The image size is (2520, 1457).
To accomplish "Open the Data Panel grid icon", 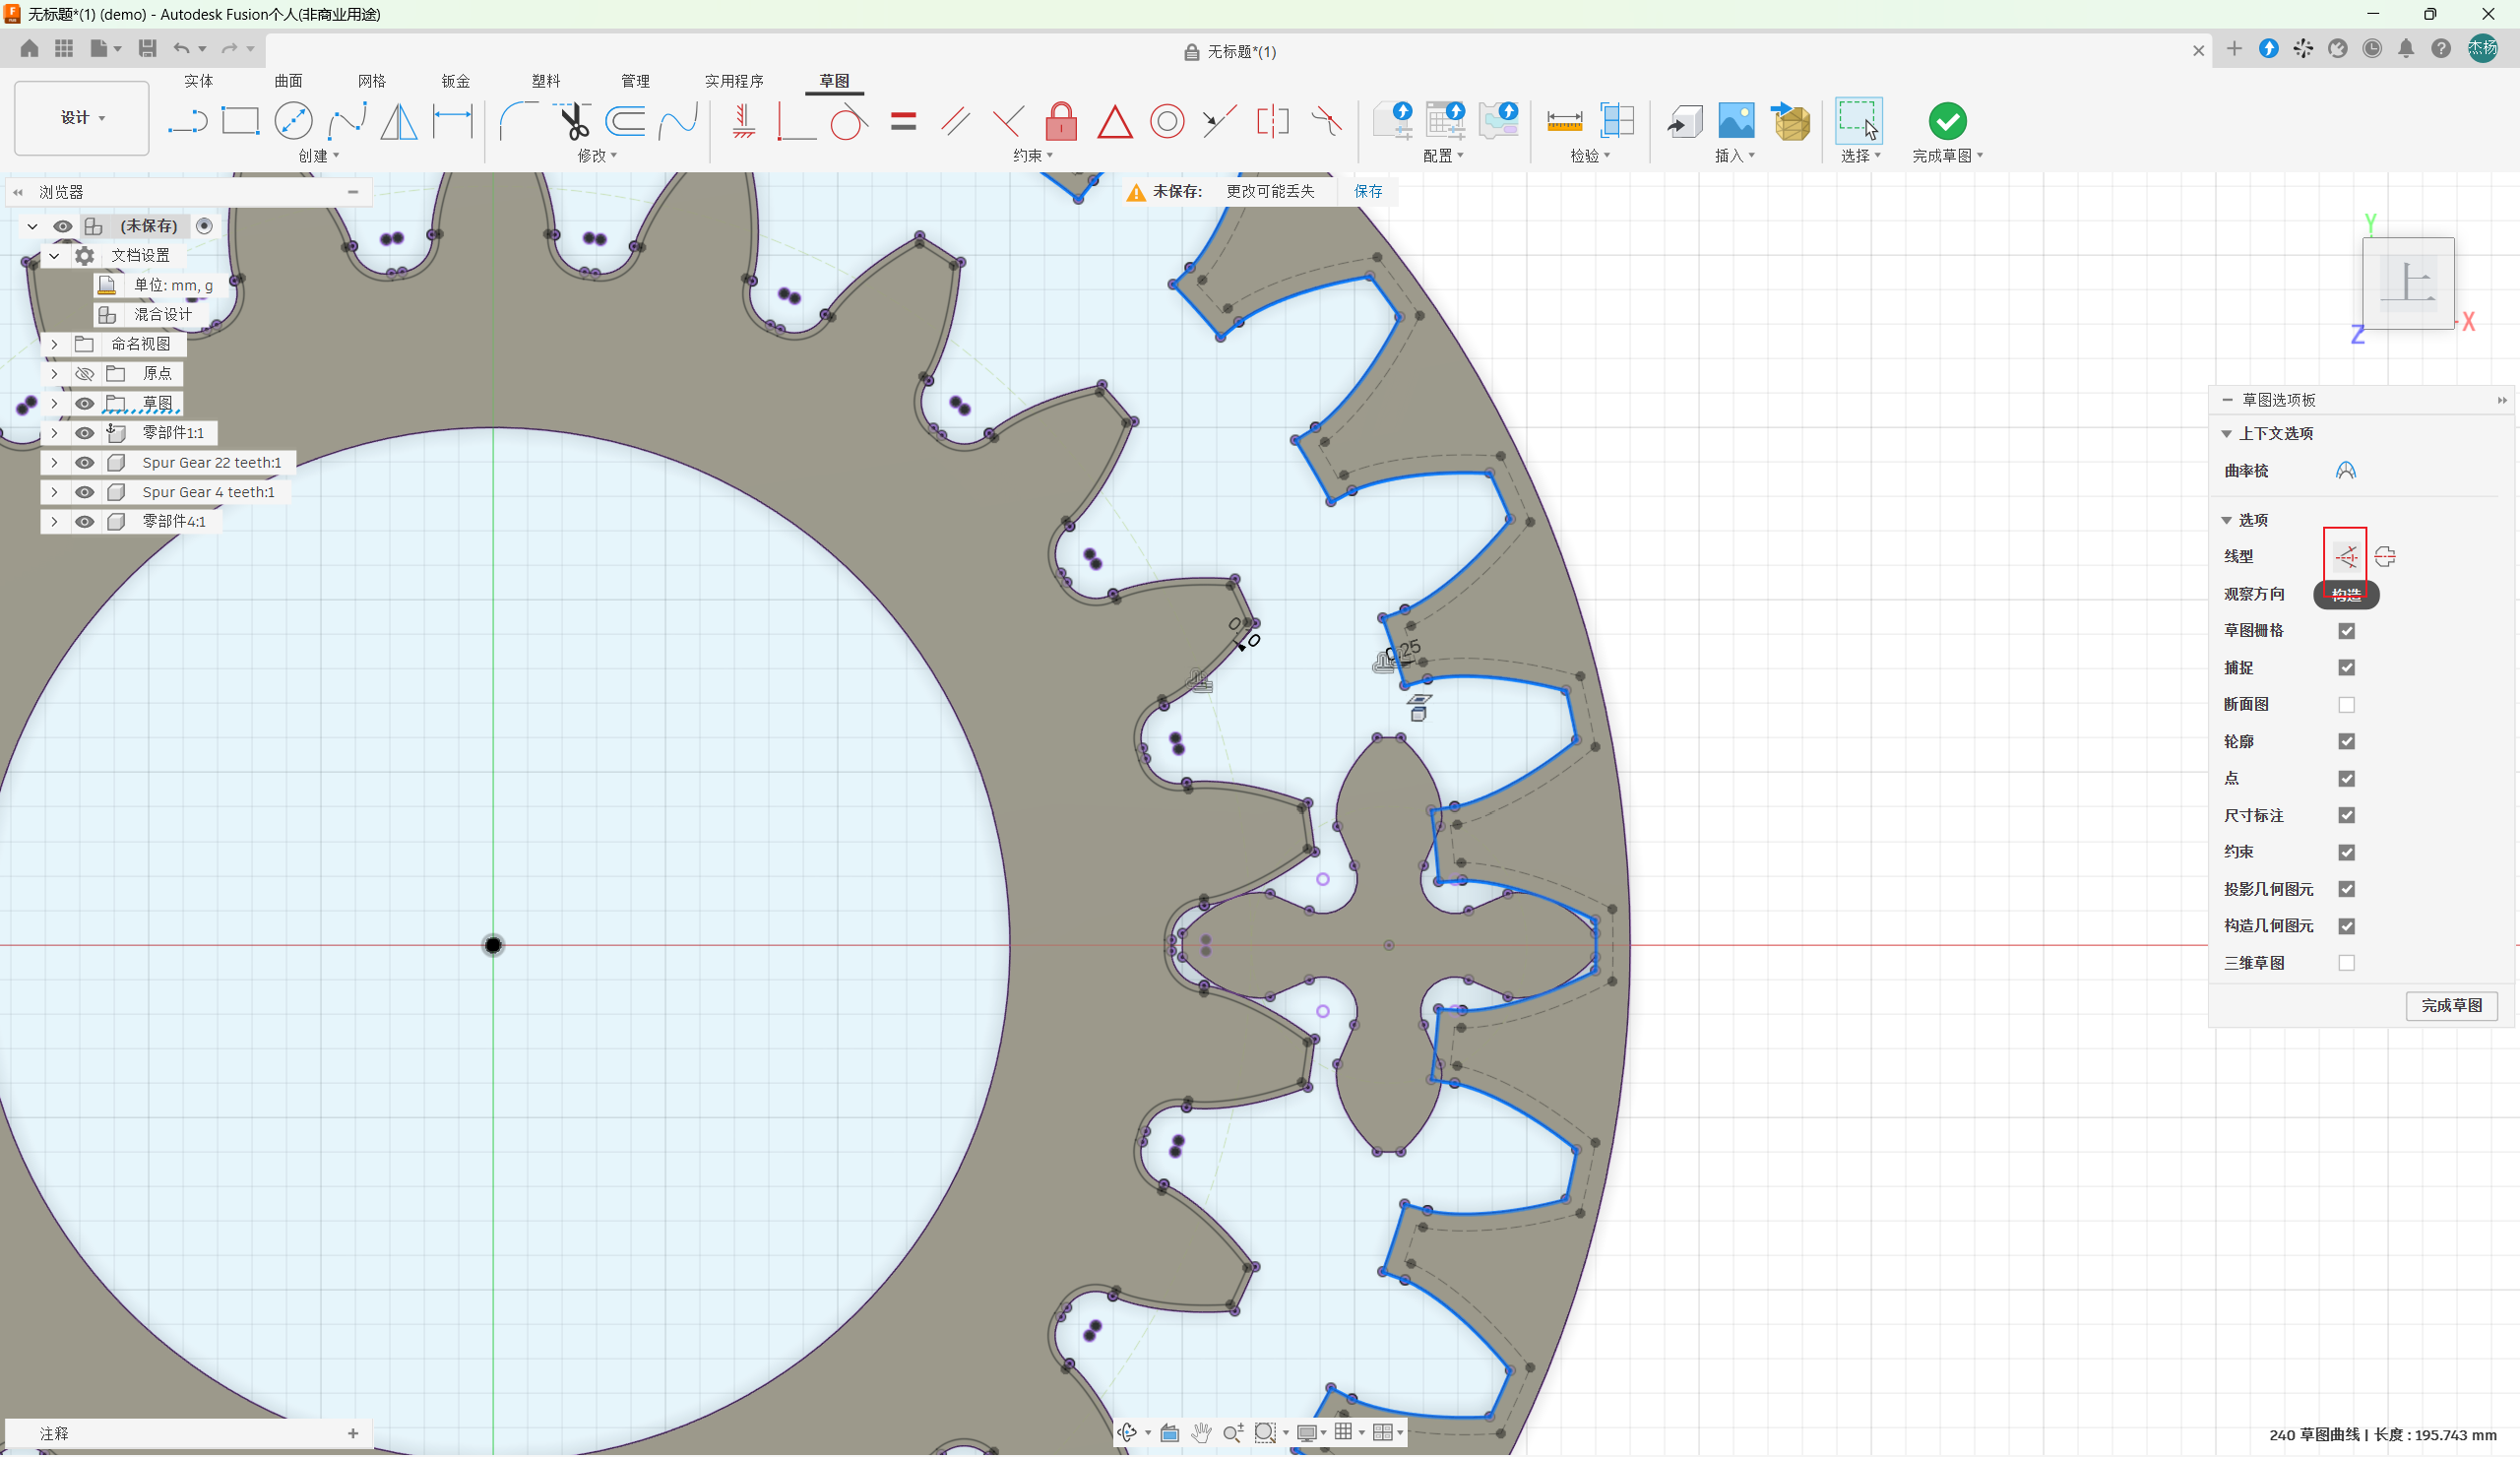I will click(x=64, y=48).
